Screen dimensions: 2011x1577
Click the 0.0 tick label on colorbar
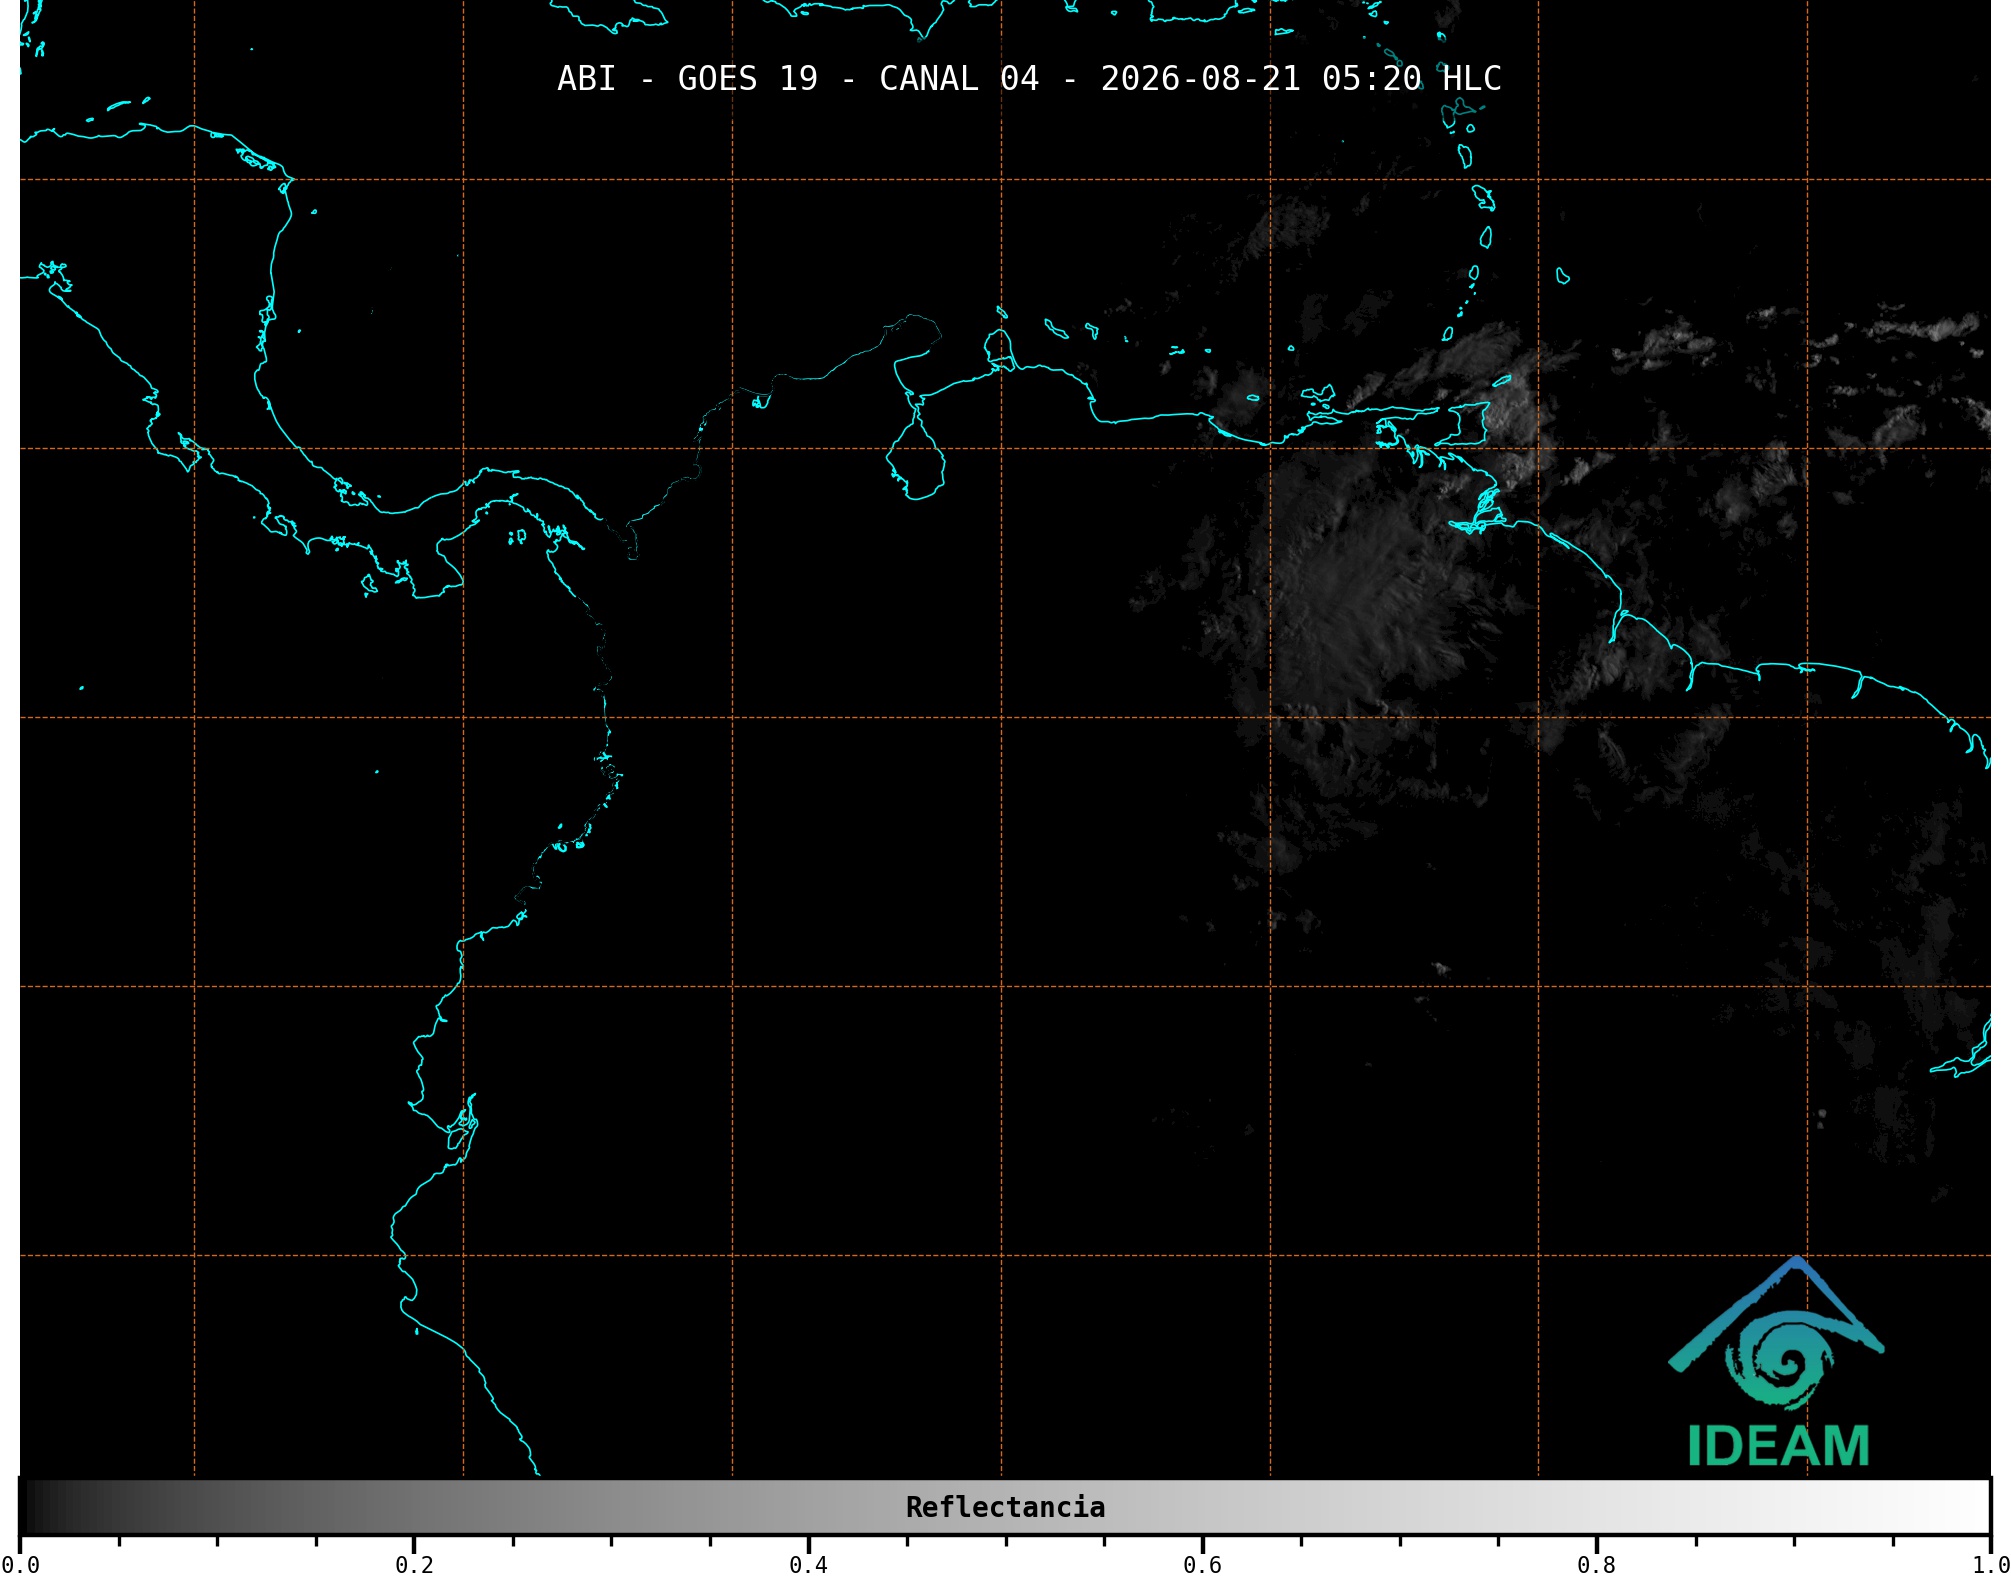click(20, 1564)
